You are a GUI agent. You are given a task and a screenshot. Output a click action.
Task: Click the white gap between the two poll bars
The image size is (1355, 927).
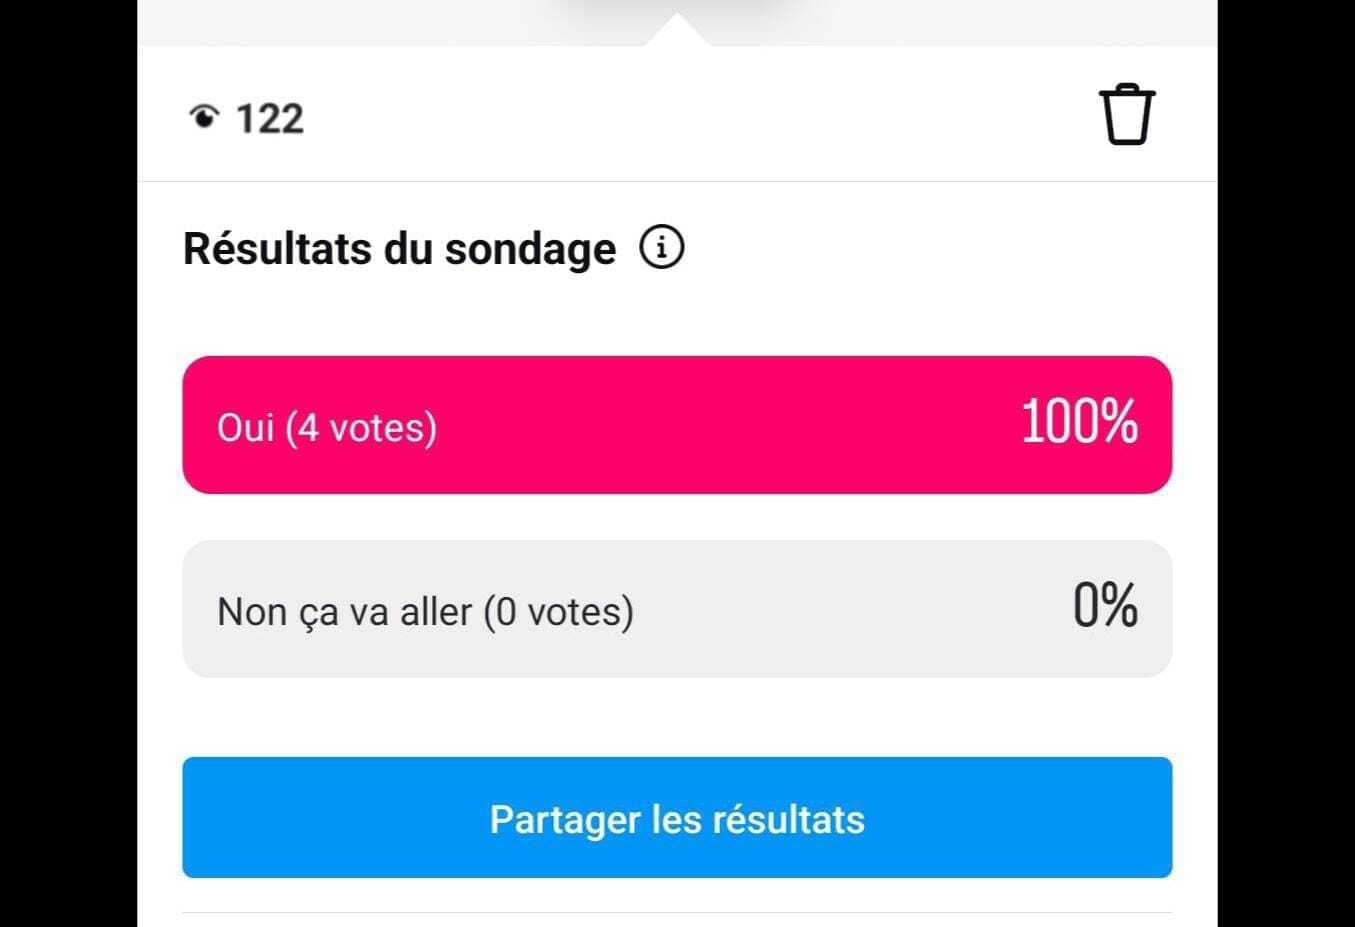click(677, 517)
